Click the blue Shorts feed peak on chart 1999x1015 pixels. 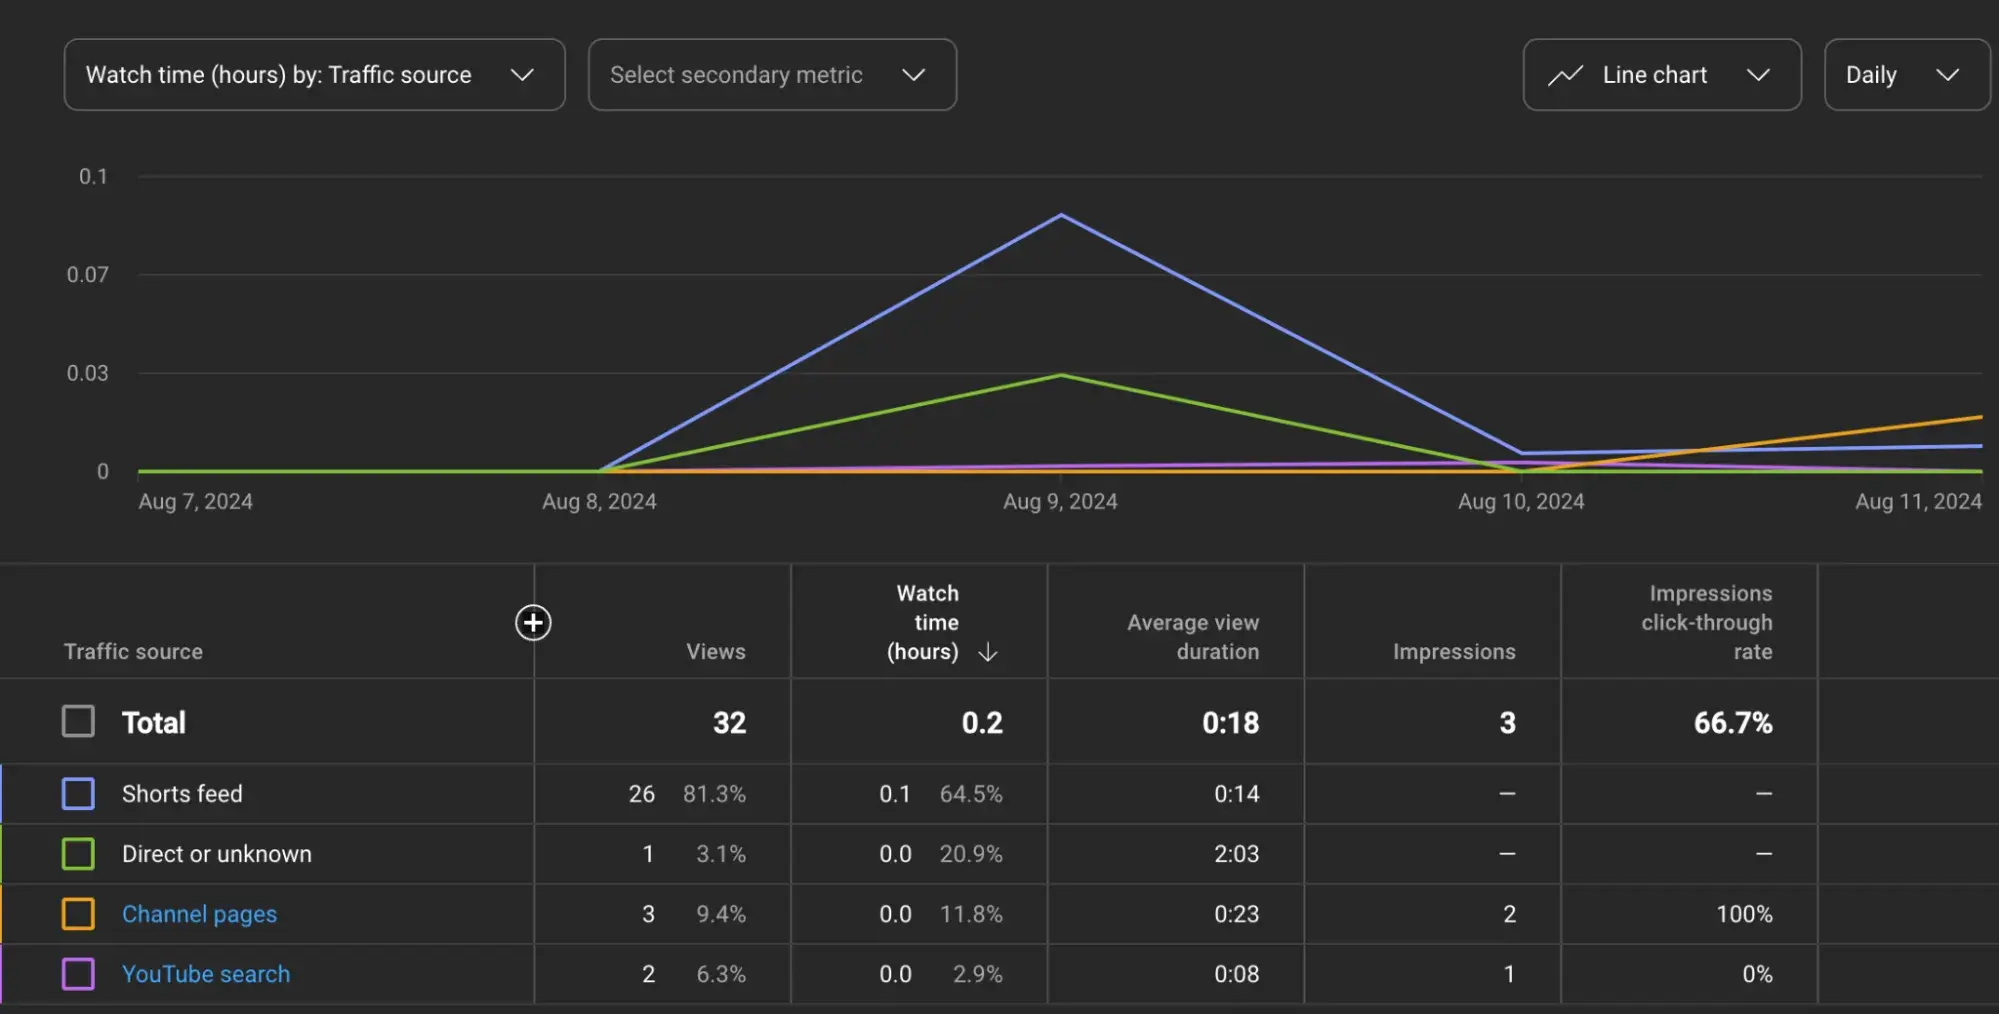[1061, 215]
